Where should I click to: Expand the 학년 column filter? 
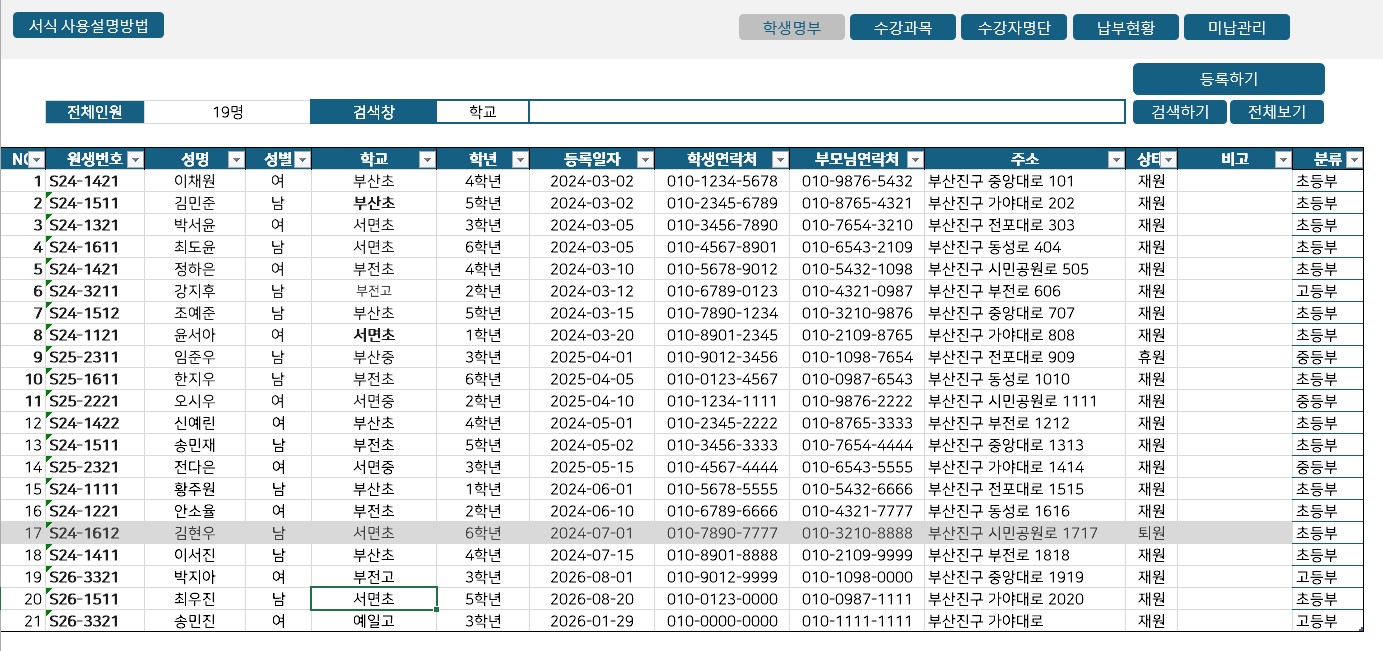519,160
